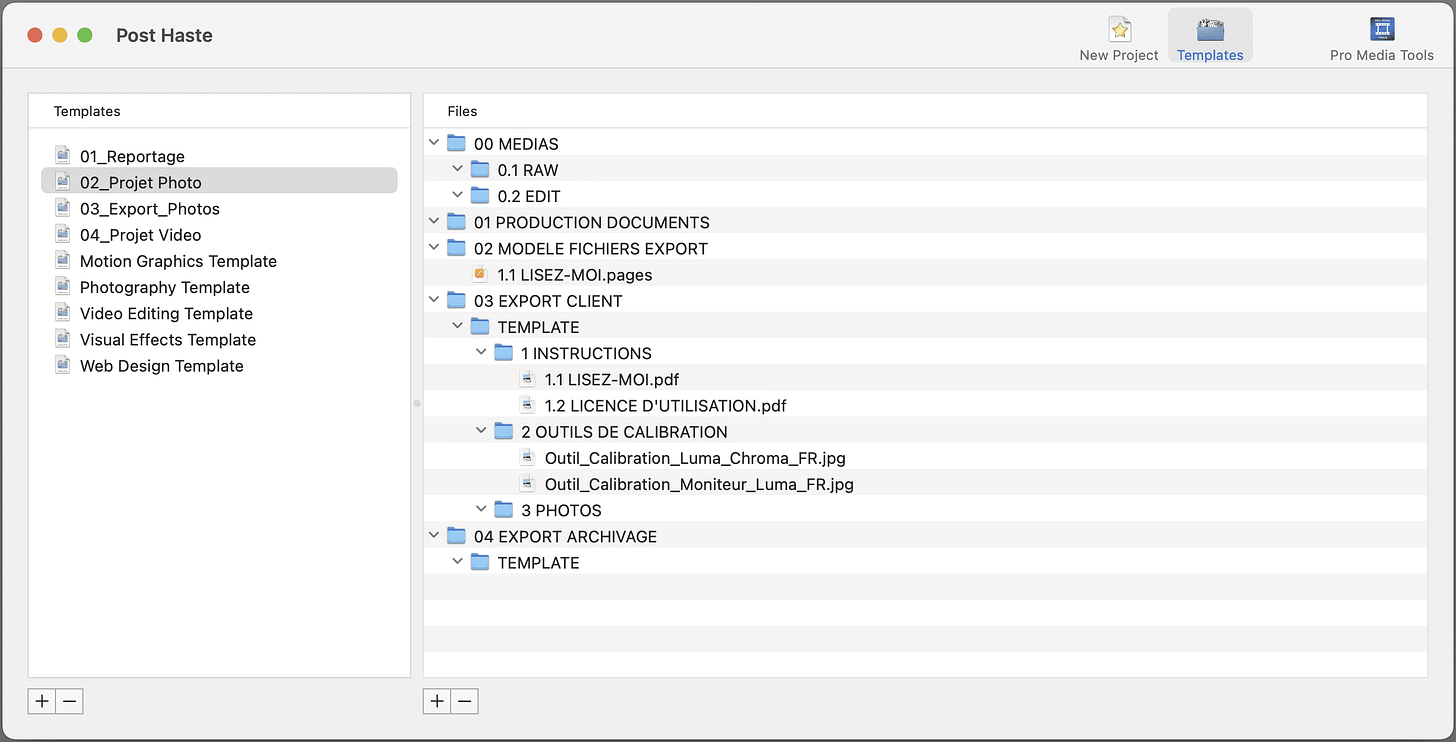This screenshot has width=1456, height=742.
Task: Click the Moniteur_Luma_FR.jpg image file icon
Action: (x=527, y=484)
